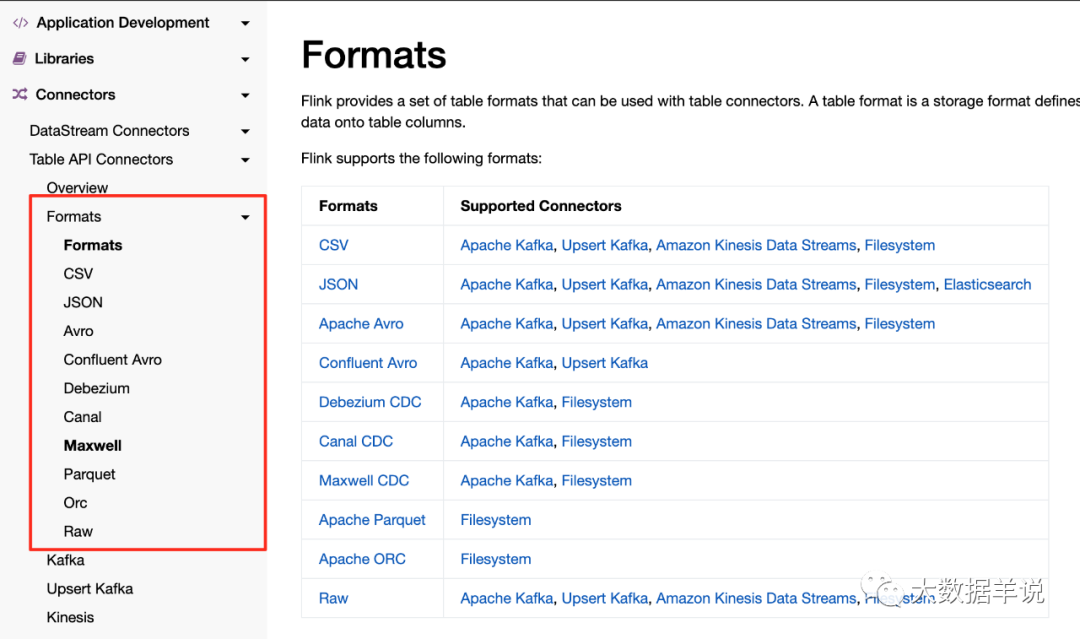
Task: Follow the Canal CDC link
Action: [355, 441]
